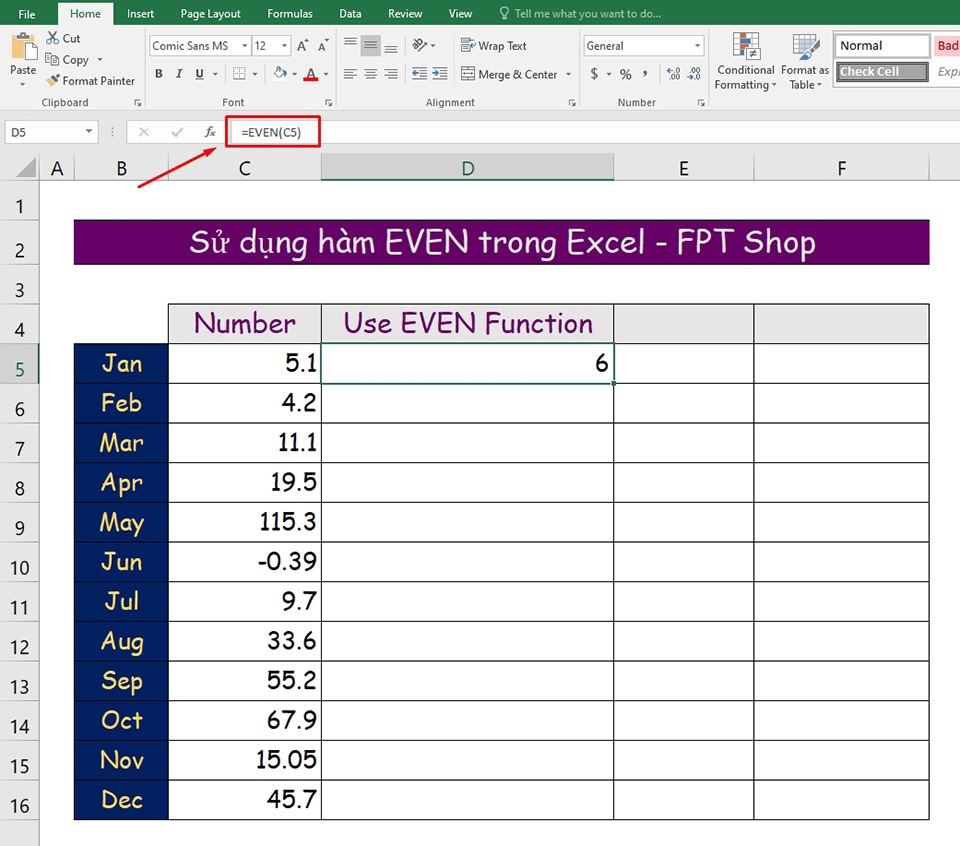Click the Paste clipboard icon
The height and width of the screenshot is (846, 960).
click(x=23, y=47)
